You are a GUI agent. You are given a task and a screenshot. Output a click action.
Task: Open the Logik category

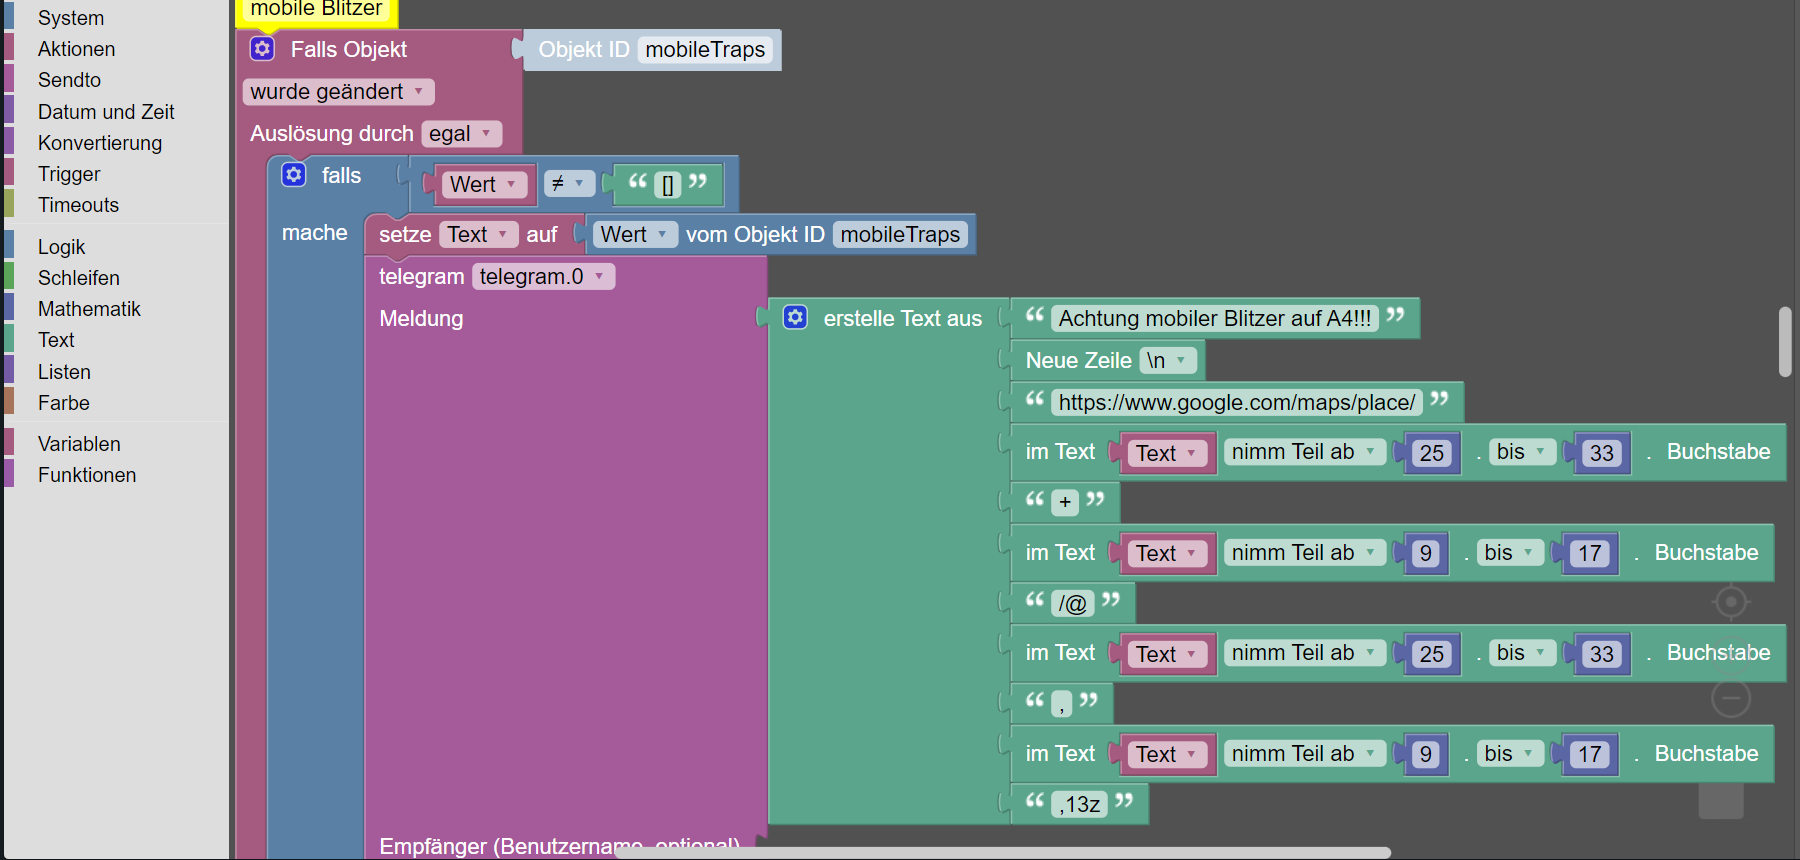[x=61, y=247]
